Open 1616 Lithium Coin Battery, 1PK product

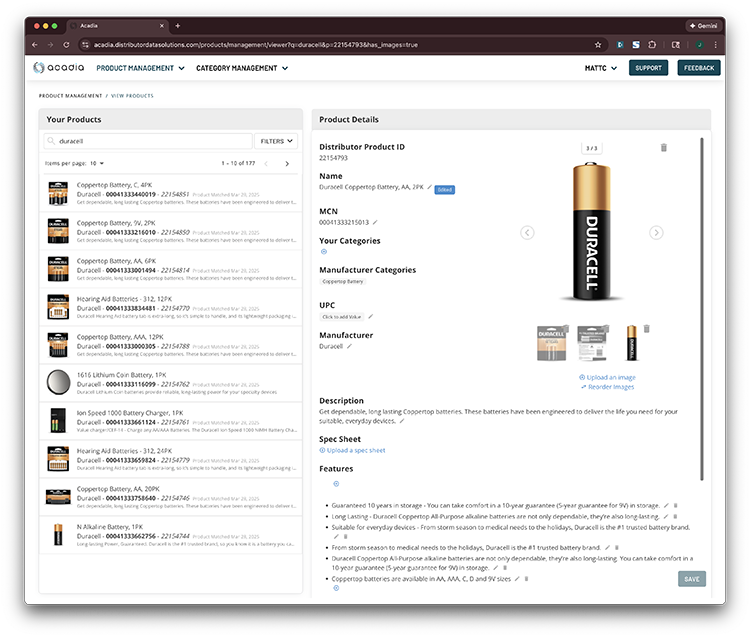tap(170, 383)
